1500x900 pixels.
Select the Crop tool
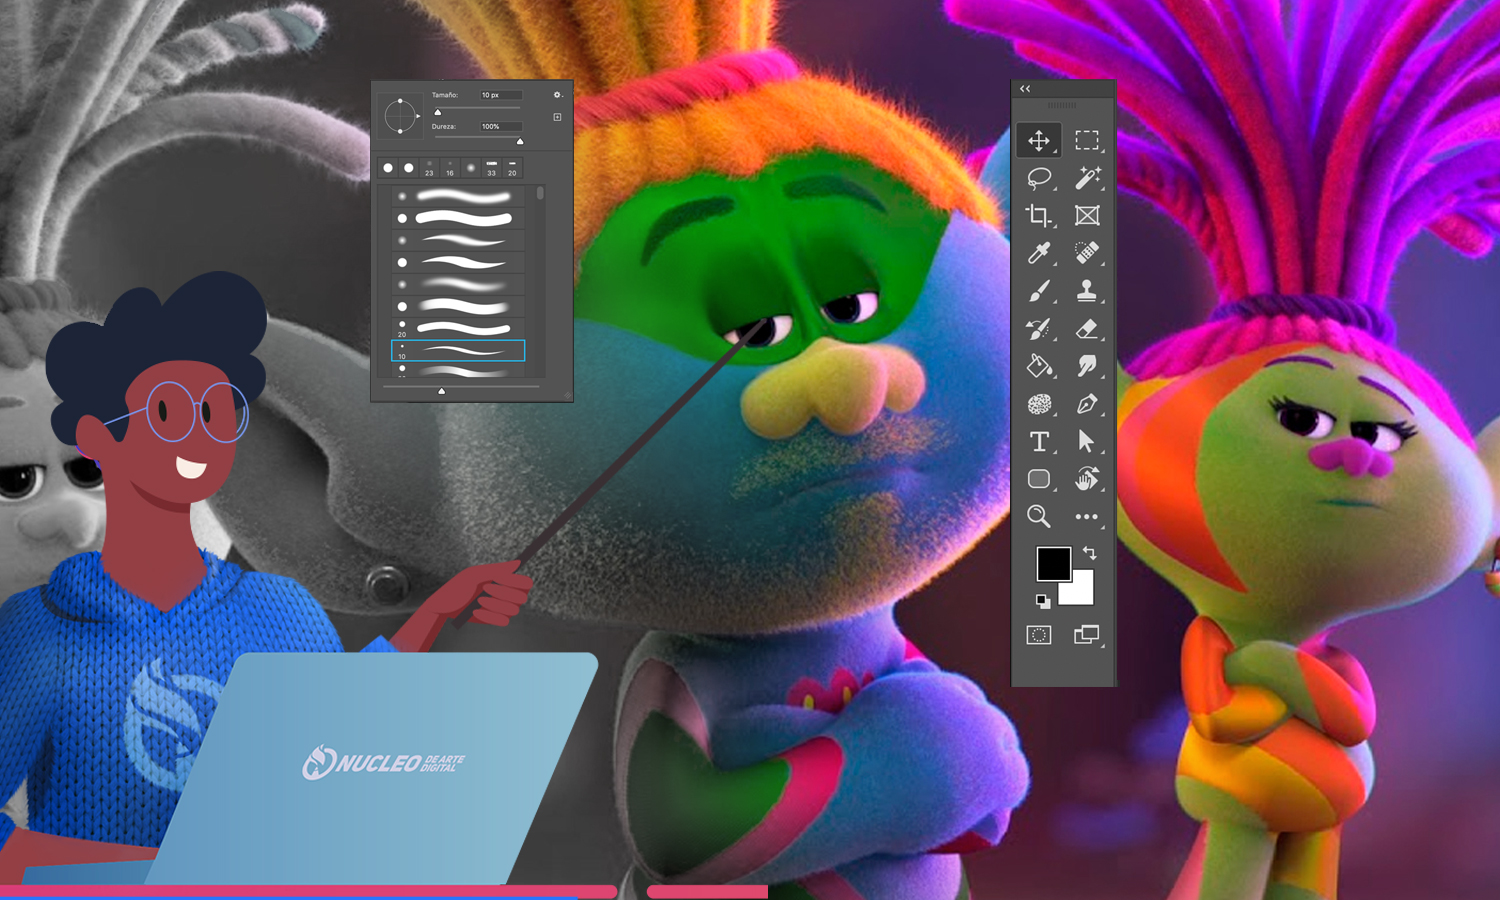tap(1039, 216)
